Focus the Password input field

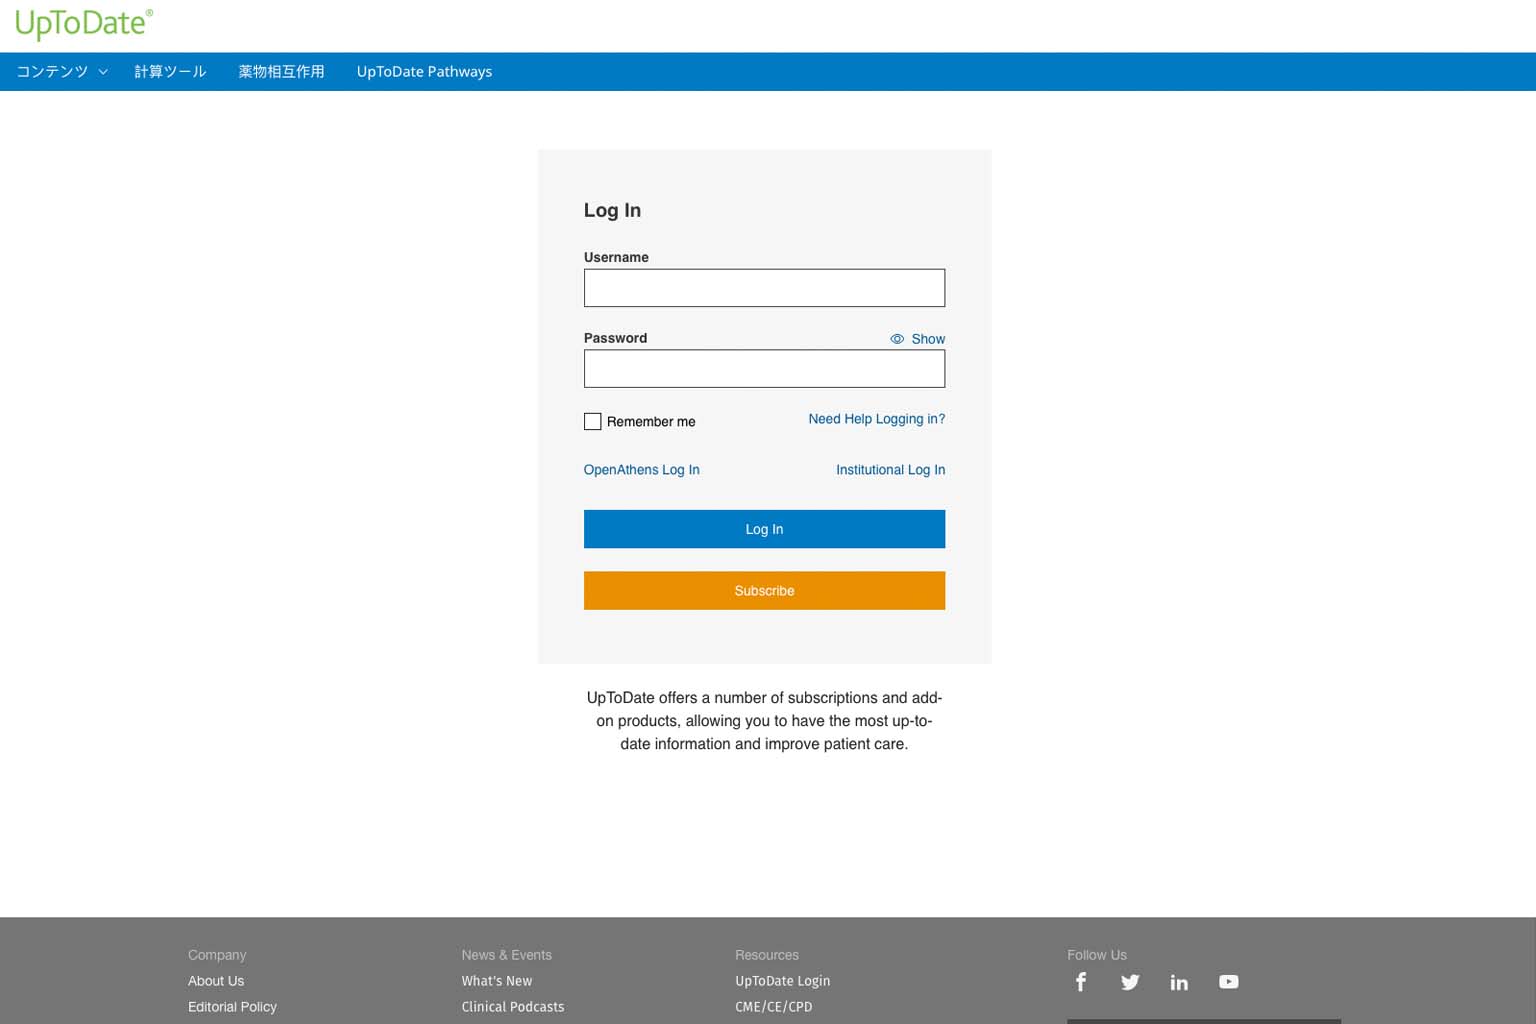(x=764, y=369)
